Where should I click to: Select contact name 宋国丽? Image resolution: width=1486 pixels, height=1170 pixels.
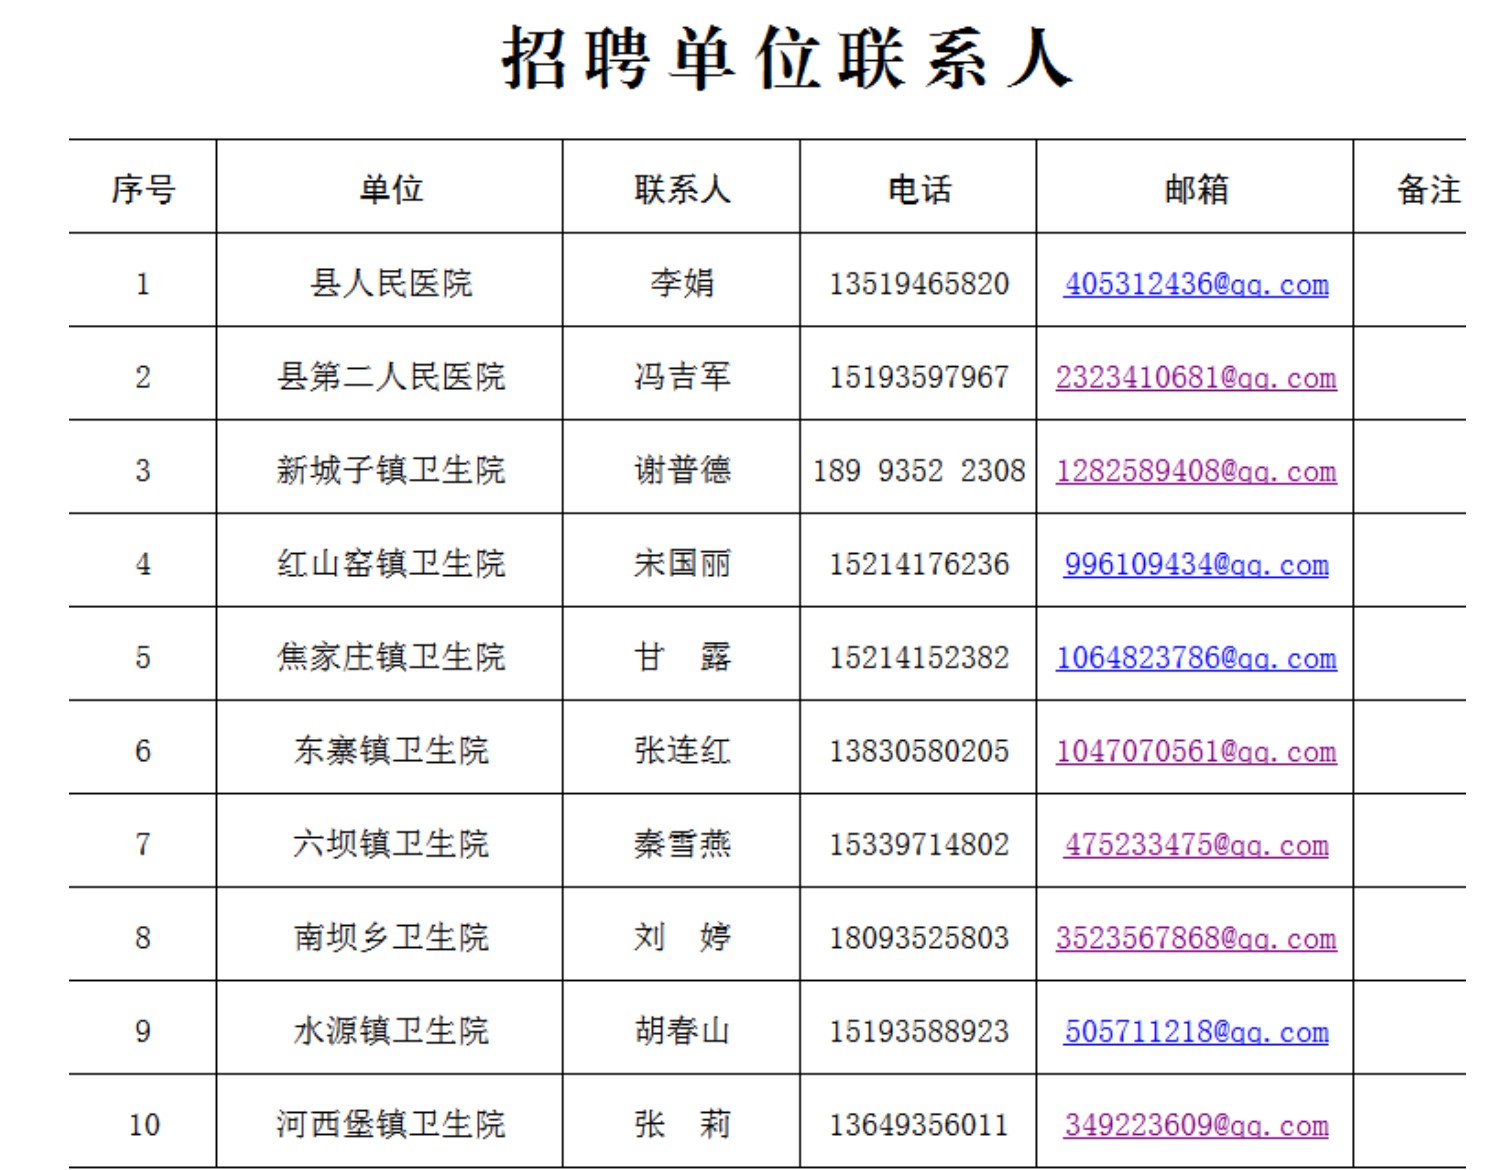point(682,564)
